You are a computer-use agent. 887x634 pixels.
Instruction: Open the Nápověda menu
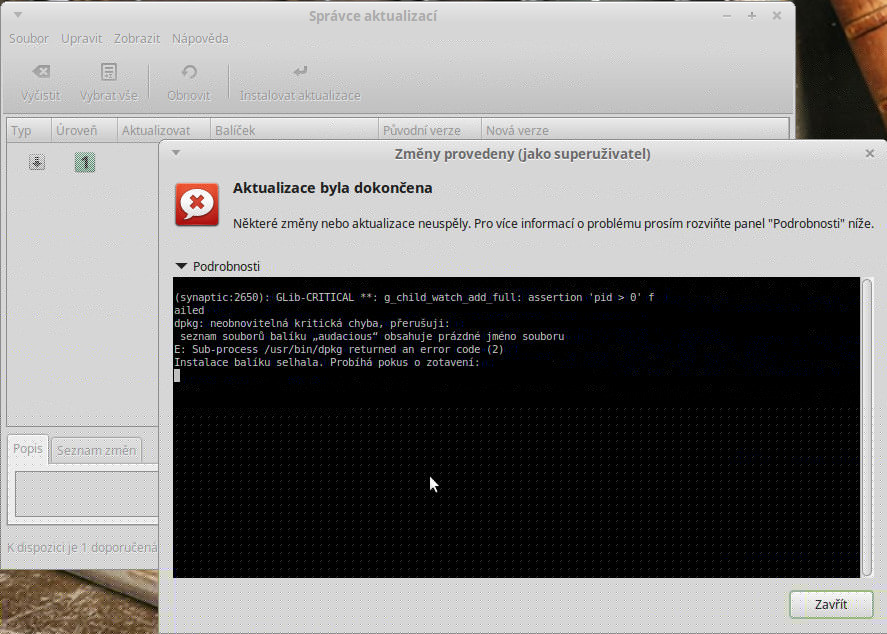click(200, 38)
